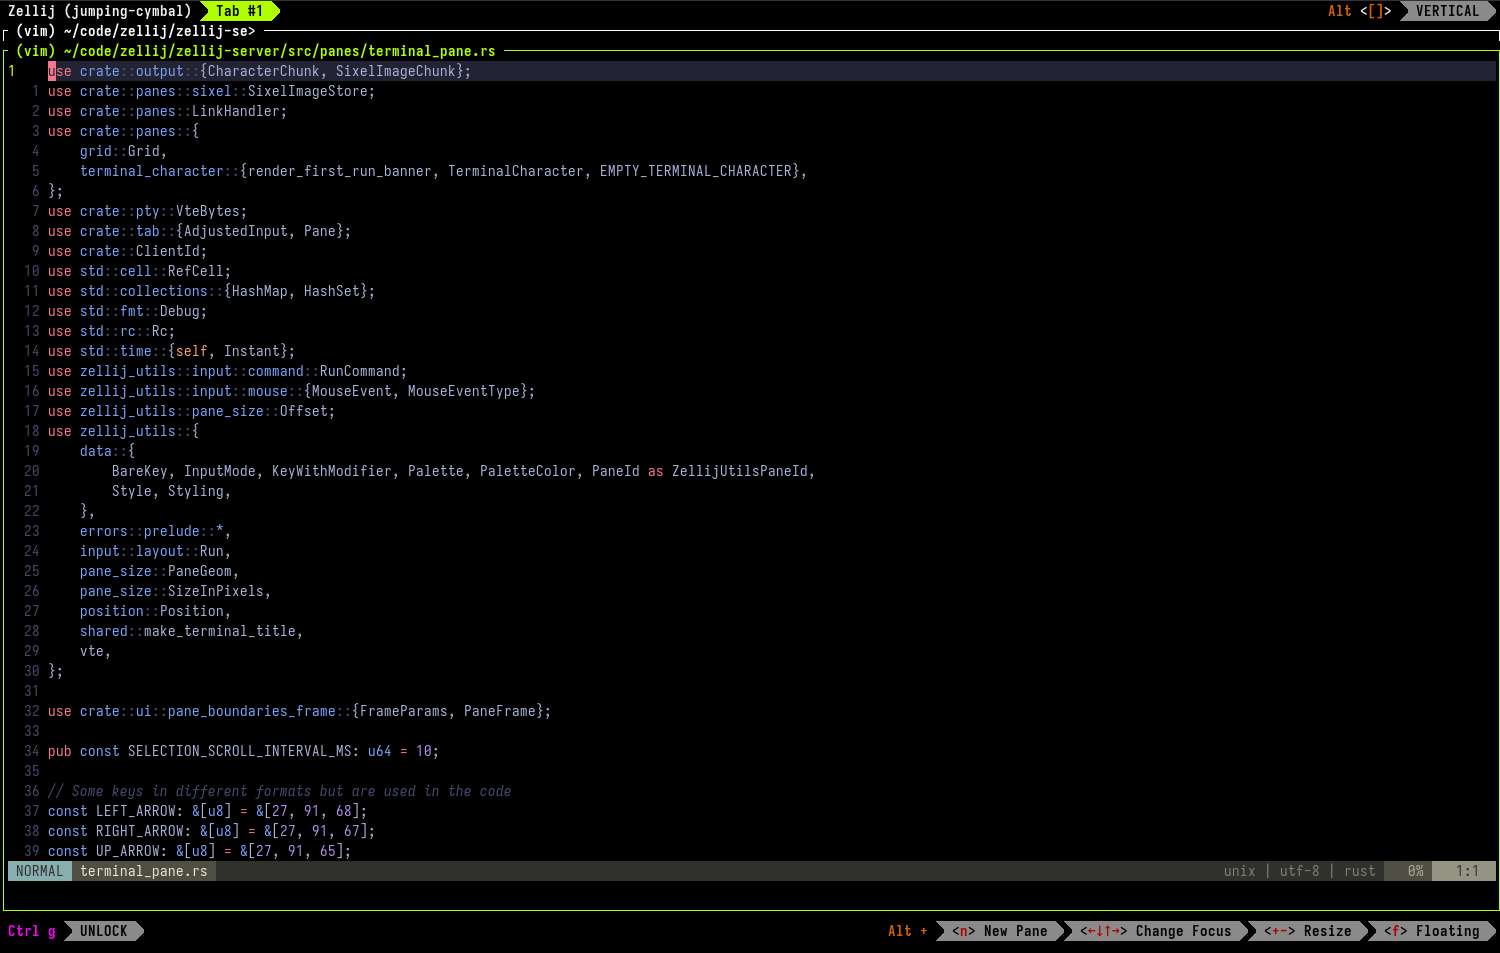Click the "<n> New Pane" shortcut
The width and height of the screenshot is (1500, 953).
click(x=1000, y=931)
